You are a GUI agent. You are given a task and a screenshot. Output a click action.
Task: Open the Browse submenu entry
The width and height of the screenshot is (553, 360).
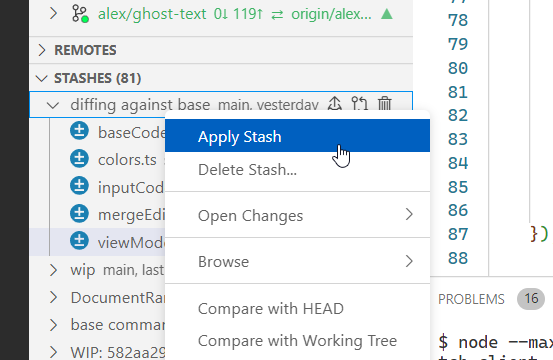[x=297, y=261]
